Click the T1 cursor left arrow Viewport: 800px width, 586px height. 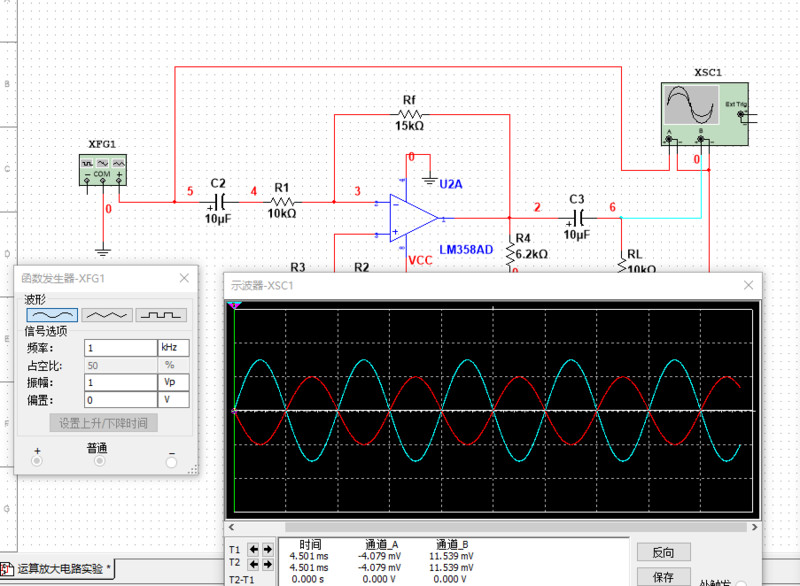coord(253,549)
